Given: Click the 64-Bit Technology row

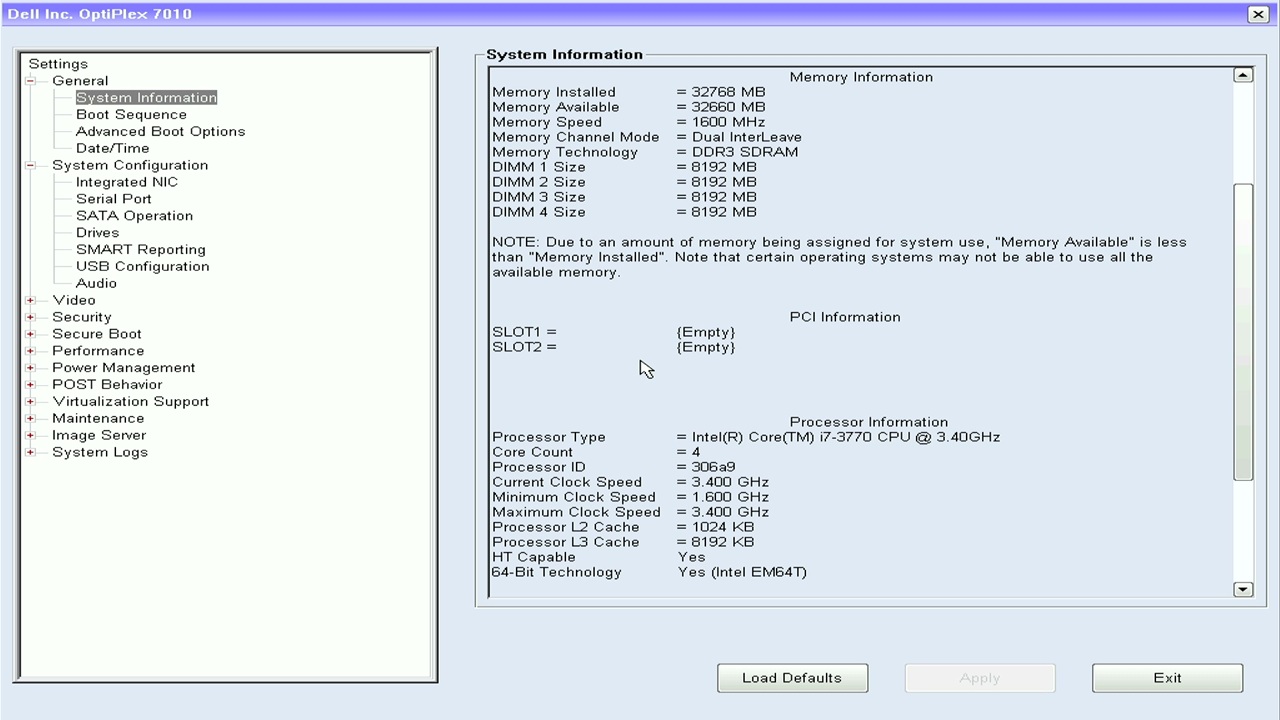Looking at the screenshot, I should pyautogui.click(x=649, y=572).
